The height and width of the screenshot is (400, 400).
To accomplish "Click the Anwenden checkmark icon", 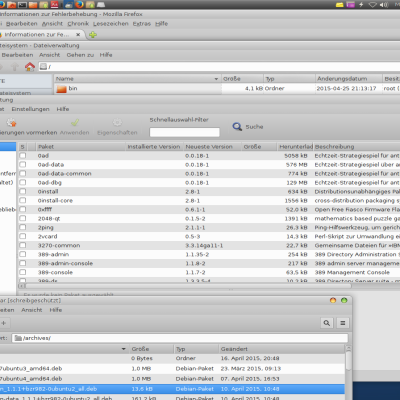I will pos(75,123).
